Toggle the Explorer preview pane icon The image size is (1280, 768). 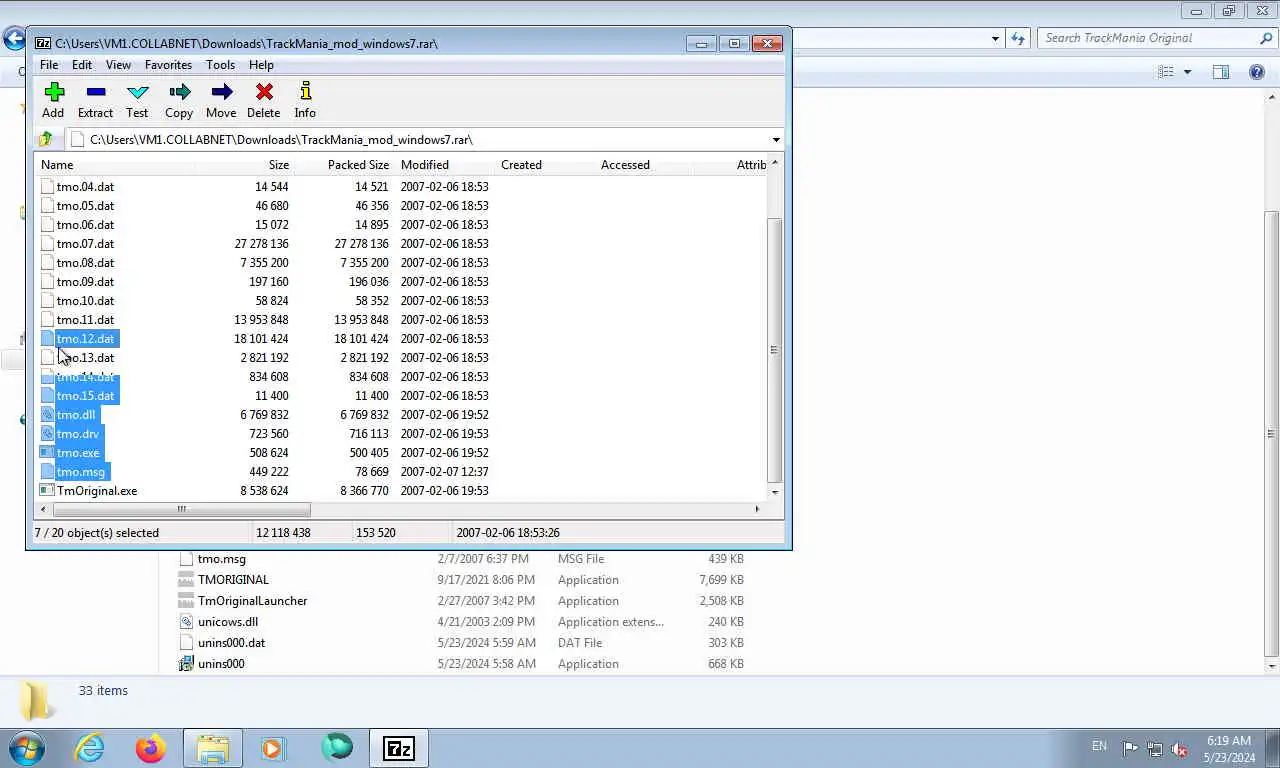[x=1221, y=72]
